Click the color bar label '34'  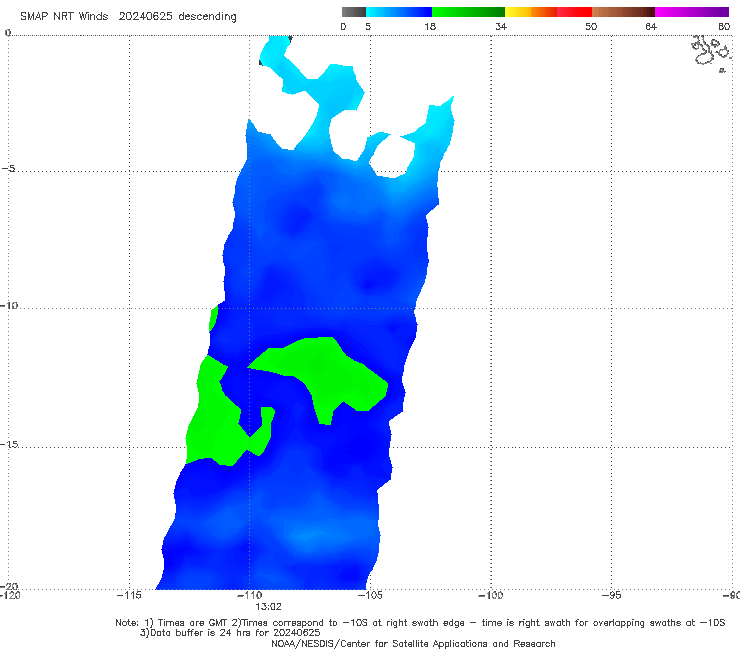[x=501, y=27]
